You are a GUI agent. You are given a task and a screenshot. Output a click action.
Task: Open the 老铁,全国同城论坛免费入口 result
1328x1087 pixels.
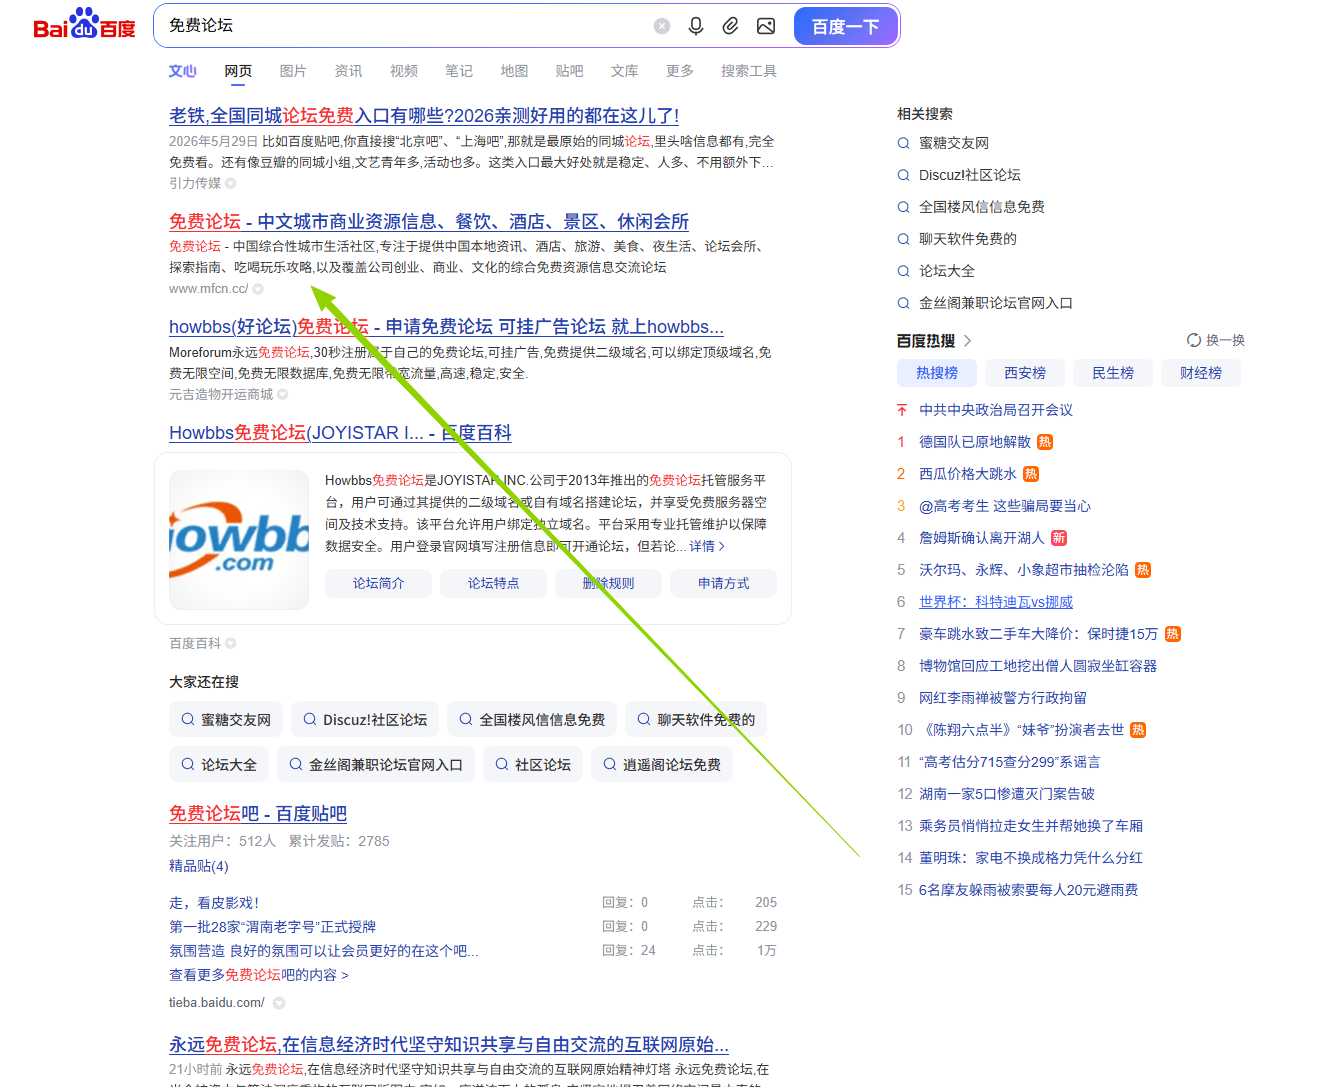point(424,116)
